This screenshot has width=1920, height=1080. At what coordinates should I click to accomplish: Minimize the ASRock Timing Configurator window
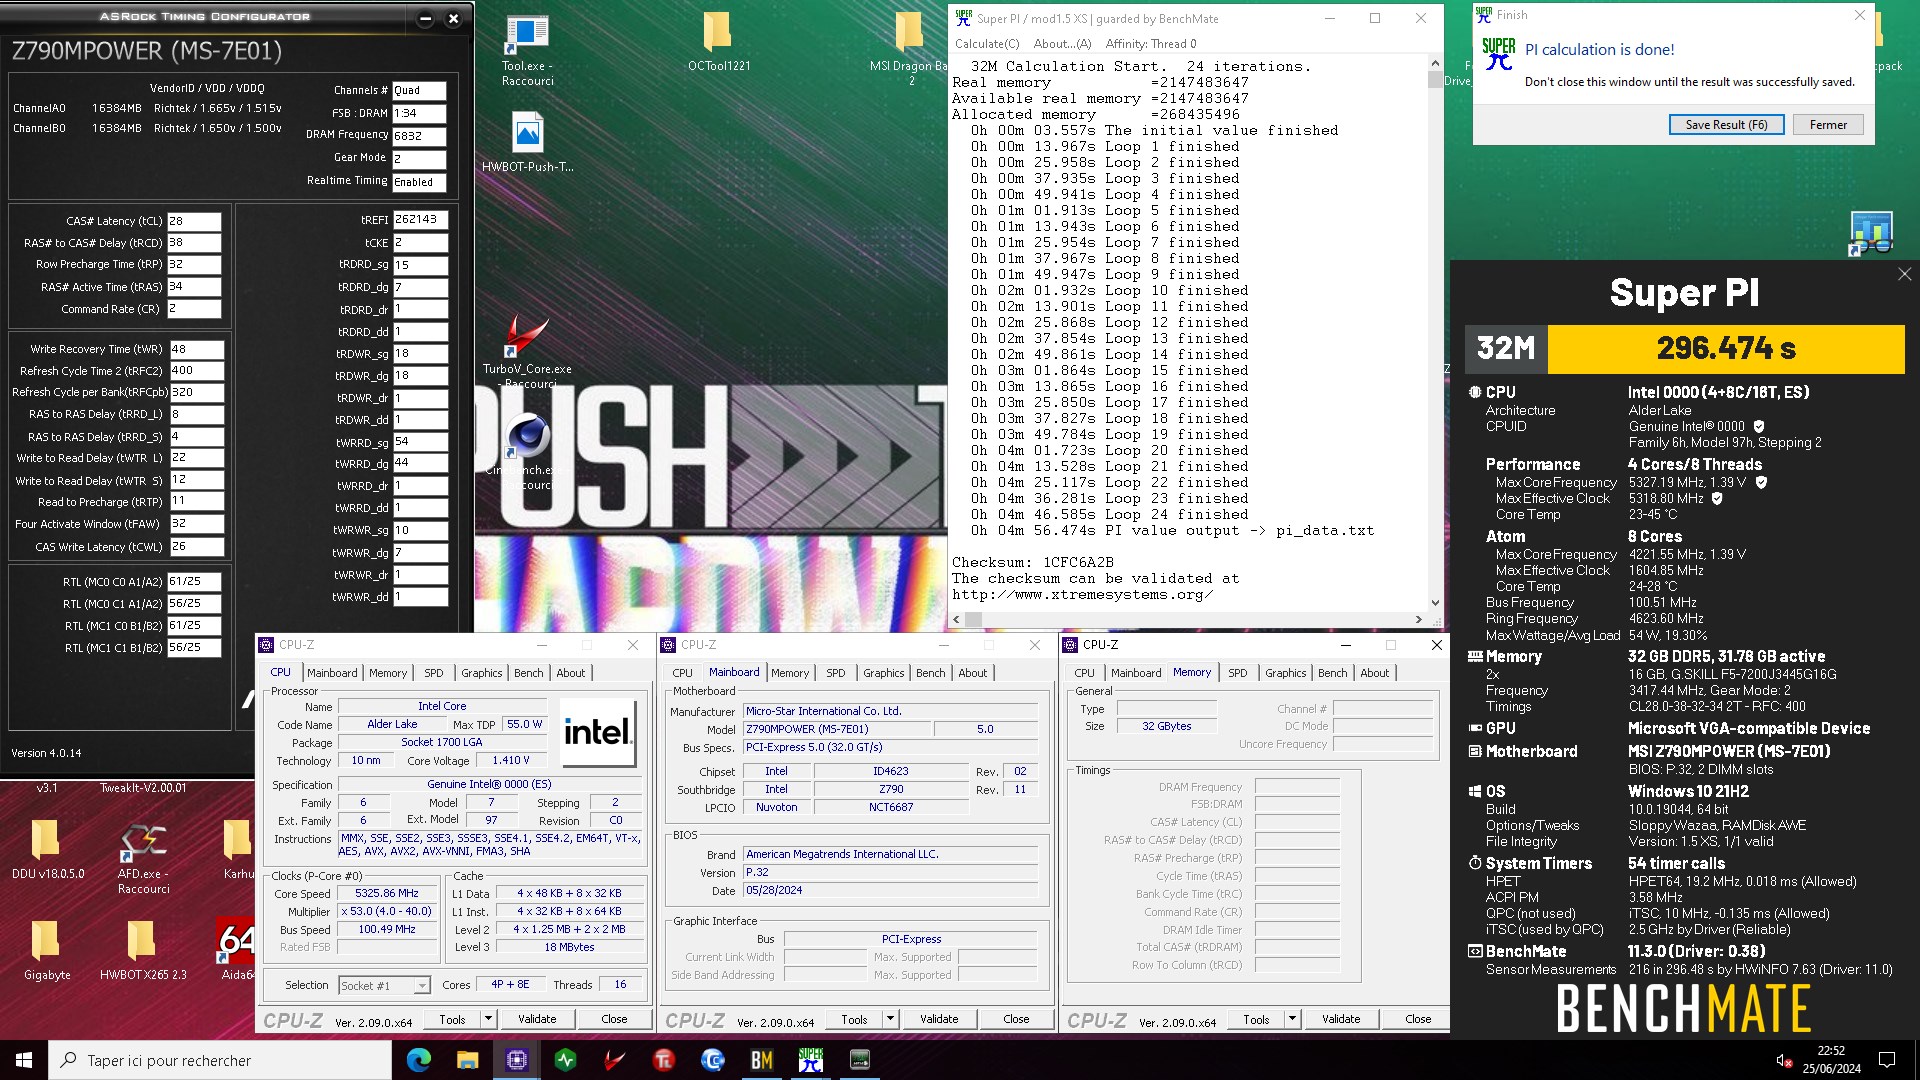tap(425, 18)
